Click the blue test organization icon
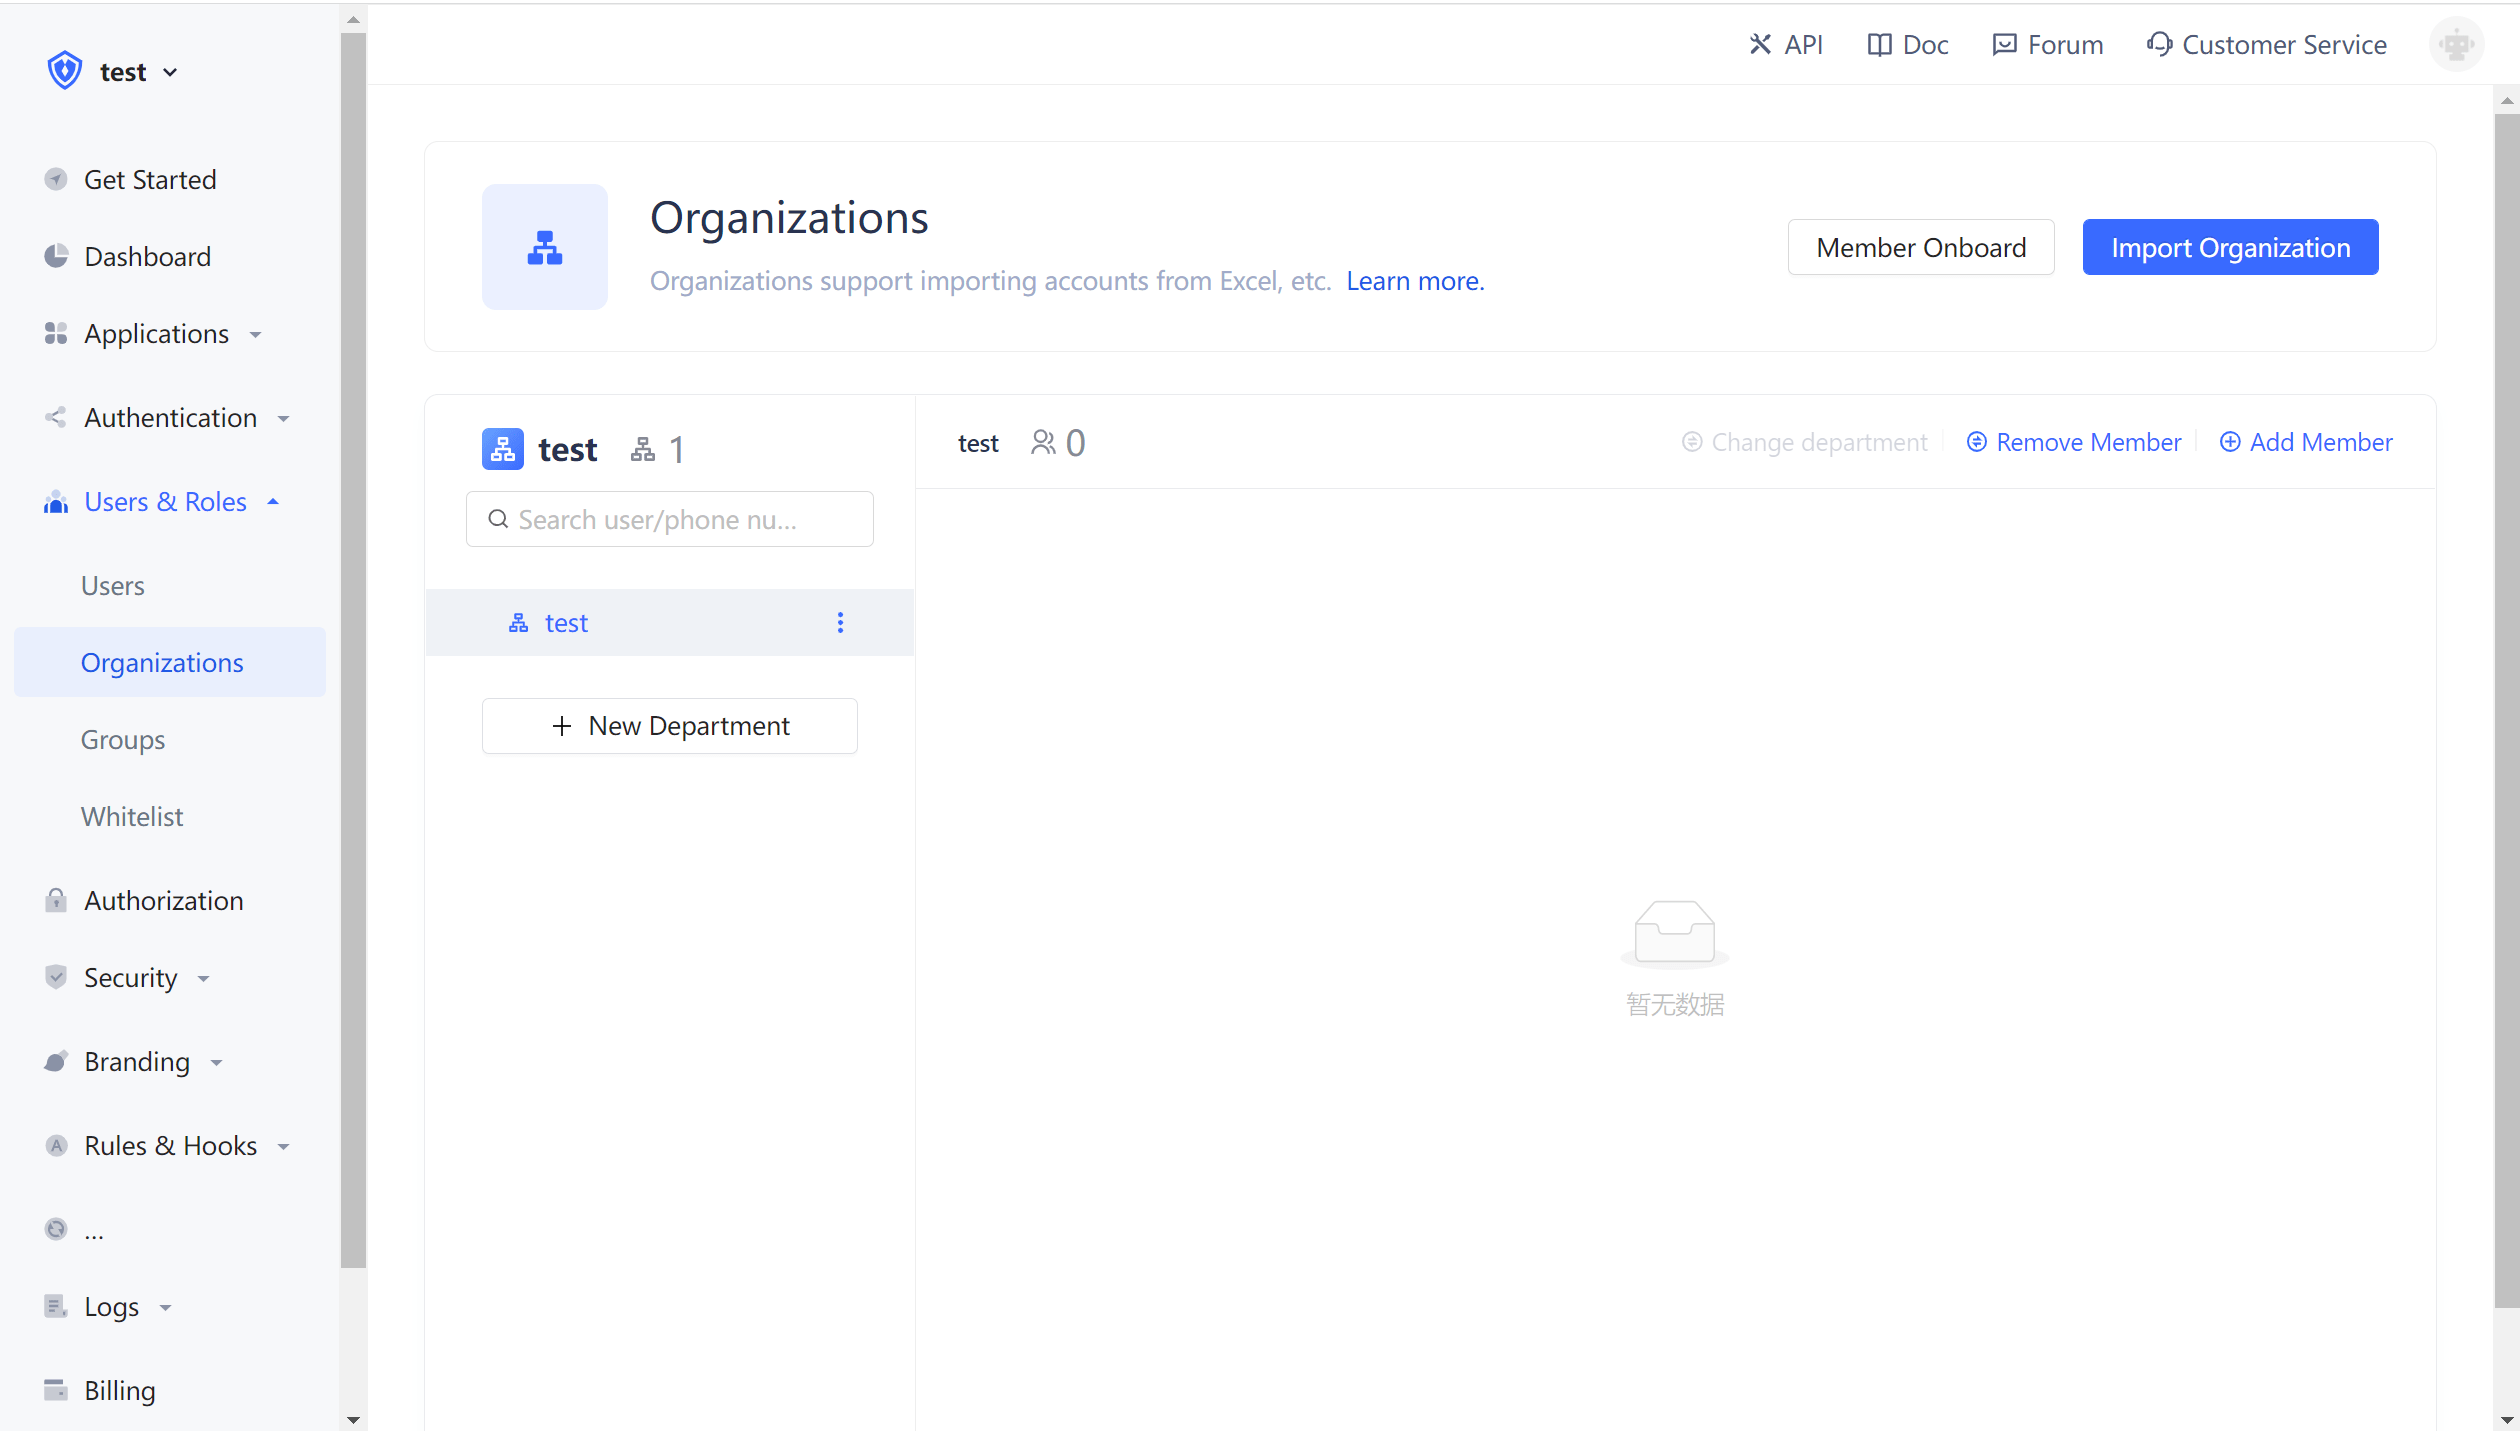The height and width of the screenshot is (1431, 2520). [x=503, y=450]
